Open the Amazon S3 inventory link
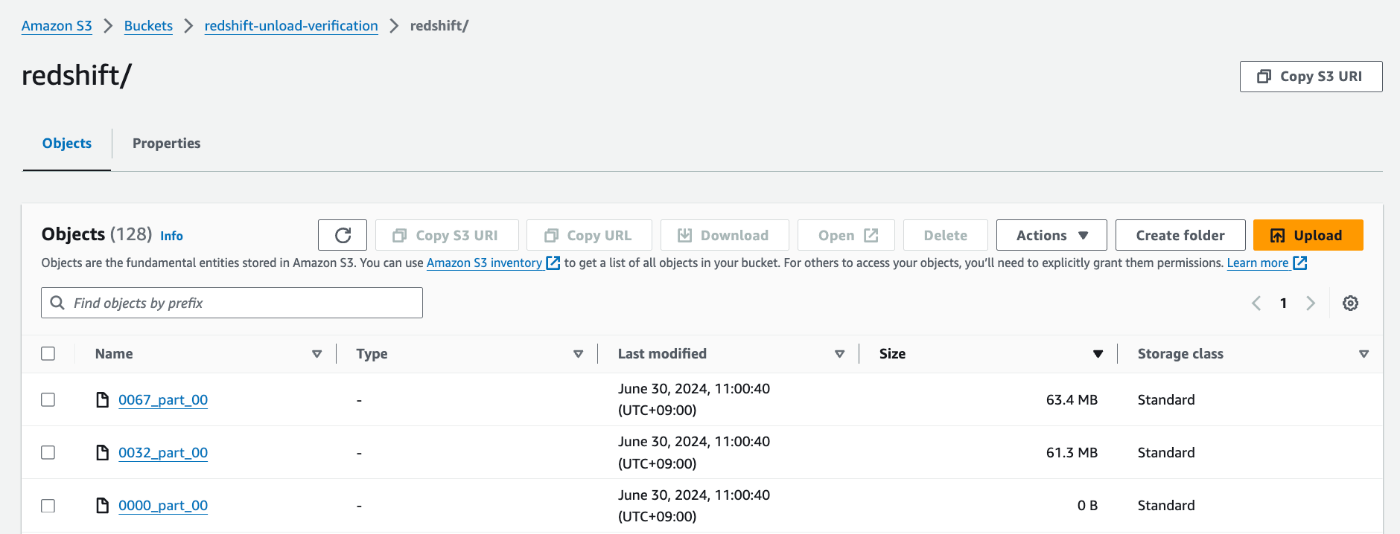This screenshot has width=1400, height=534. click(x=484, y=263)
